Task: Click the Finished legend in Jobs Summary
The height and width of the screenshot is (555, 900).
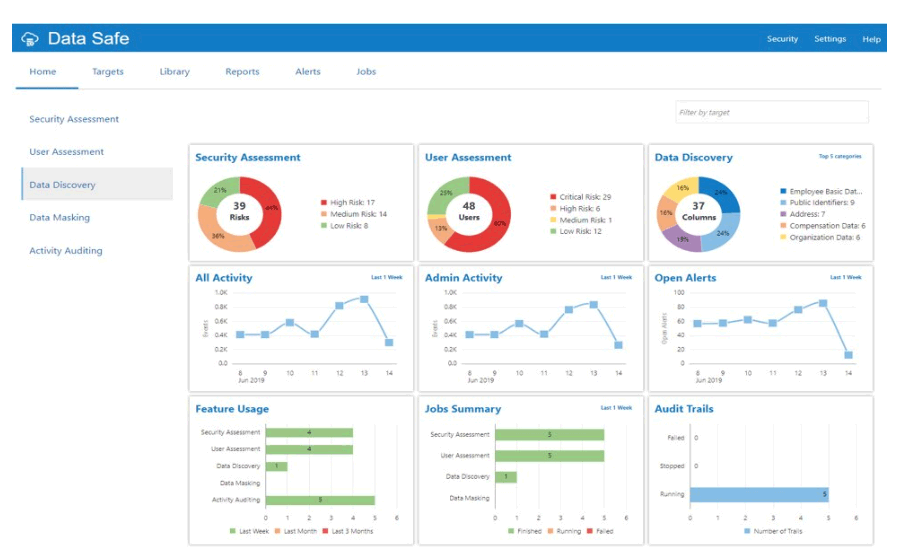Action: tap(525, 531)
